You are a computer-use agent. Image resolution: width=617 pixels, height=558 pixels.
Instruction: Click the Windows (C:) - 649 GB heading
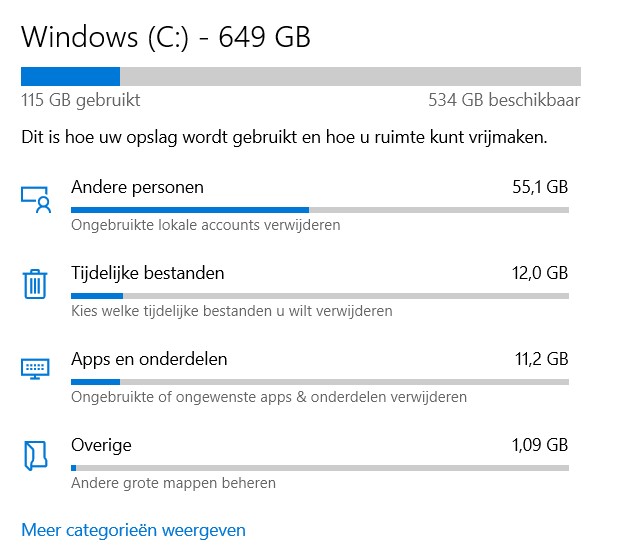[x=166, y=38]
